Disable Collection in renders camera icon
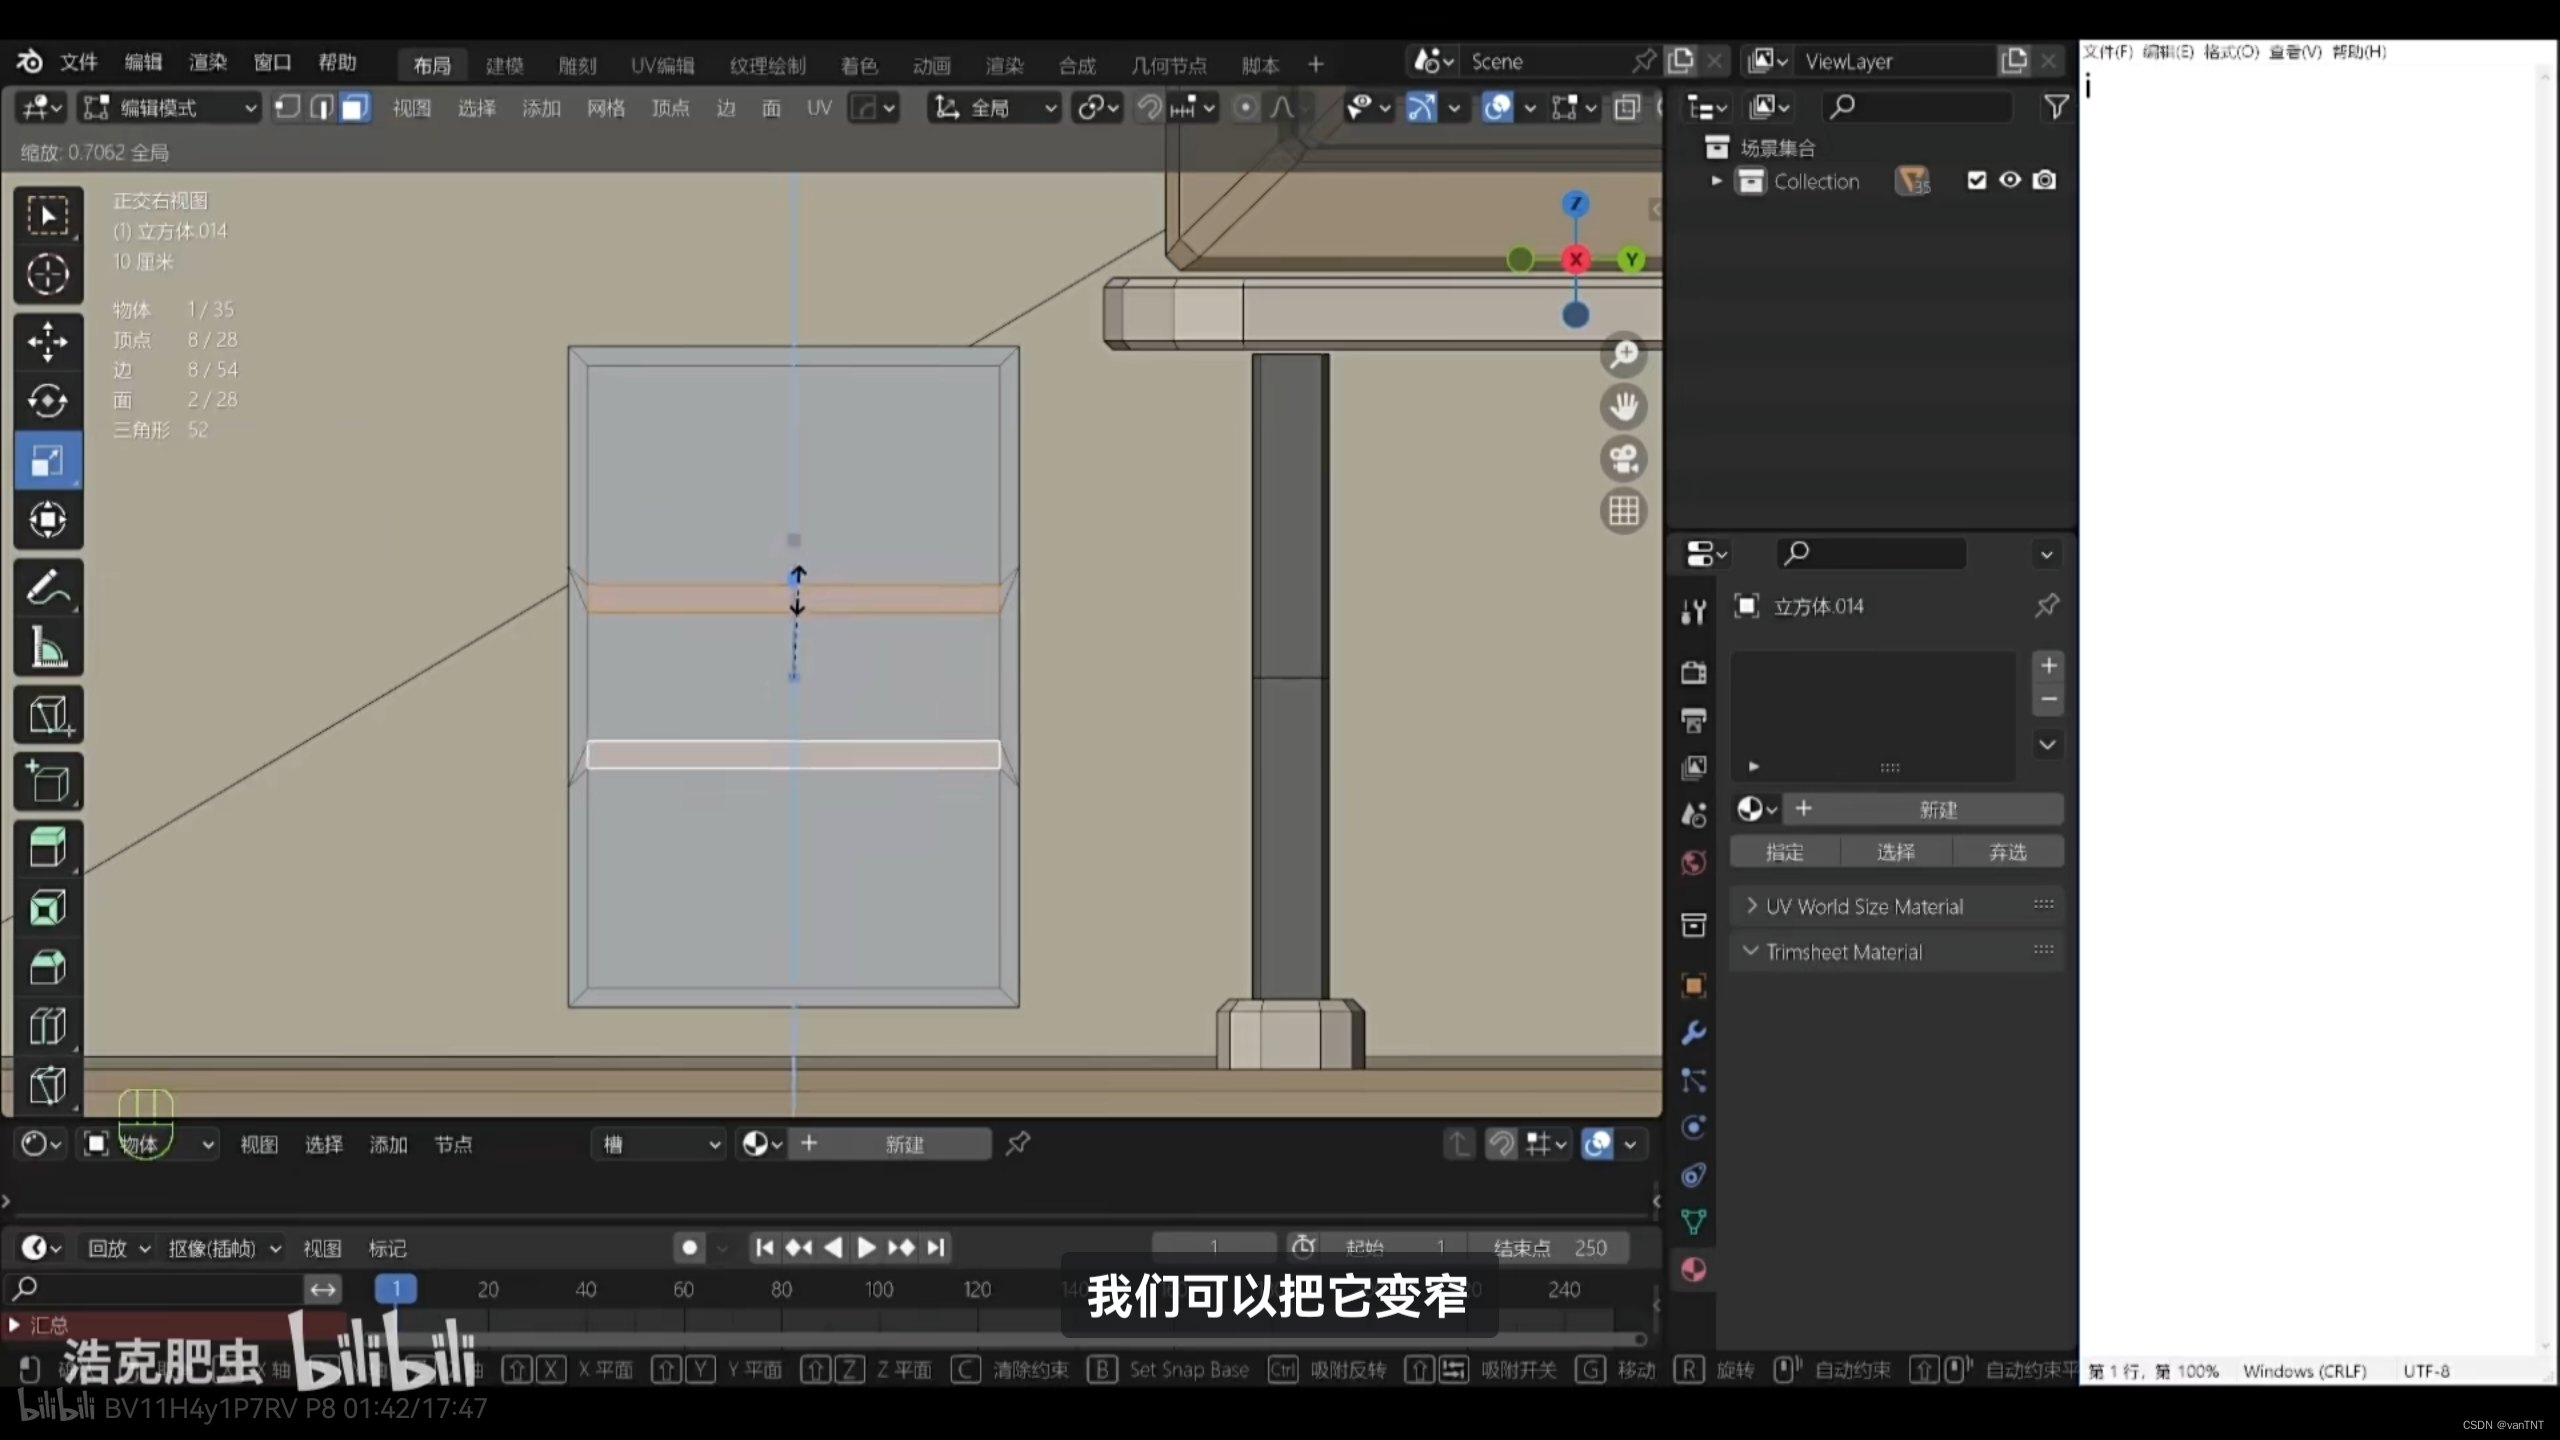 [x=2045, y=180]
